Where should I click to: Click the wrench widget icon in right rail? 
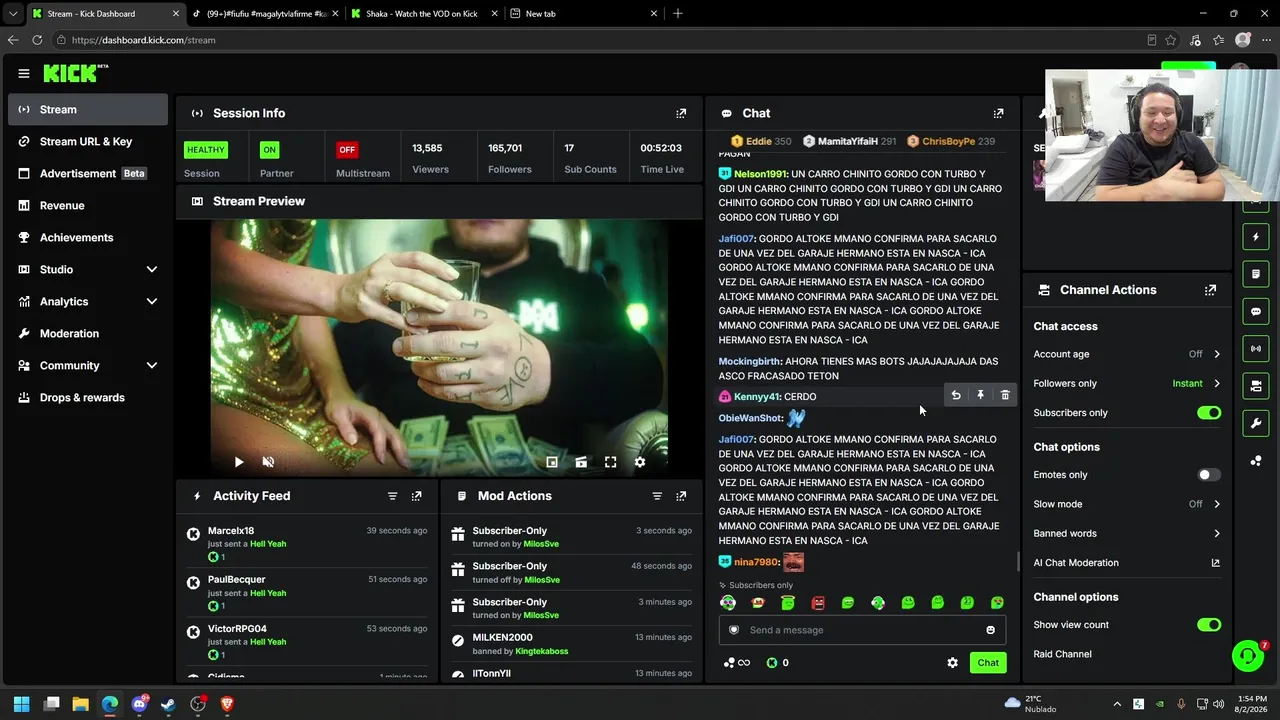[1257, 423]
